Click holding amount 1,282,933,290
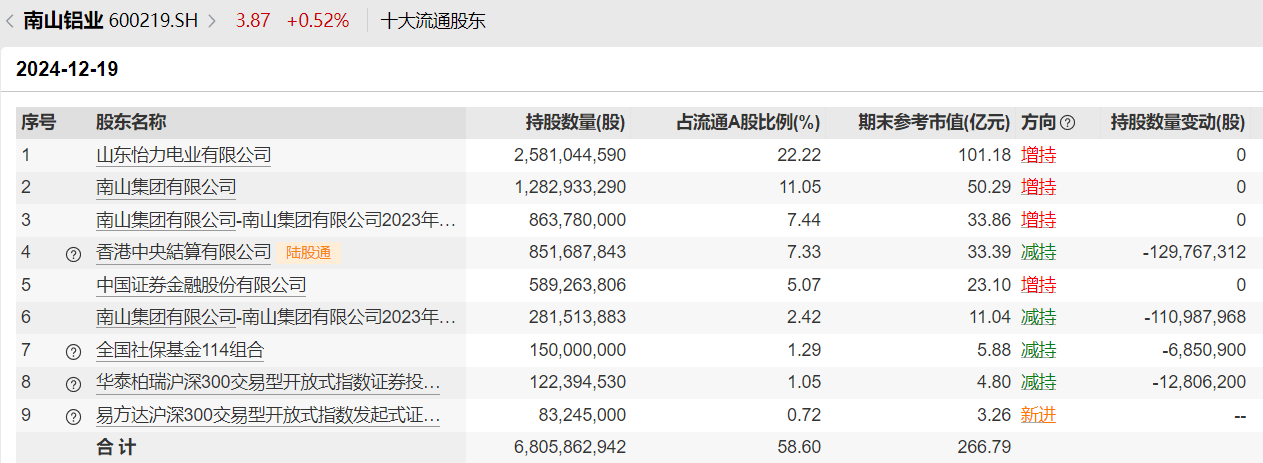 pyautogui.click(x=570, y=187)
